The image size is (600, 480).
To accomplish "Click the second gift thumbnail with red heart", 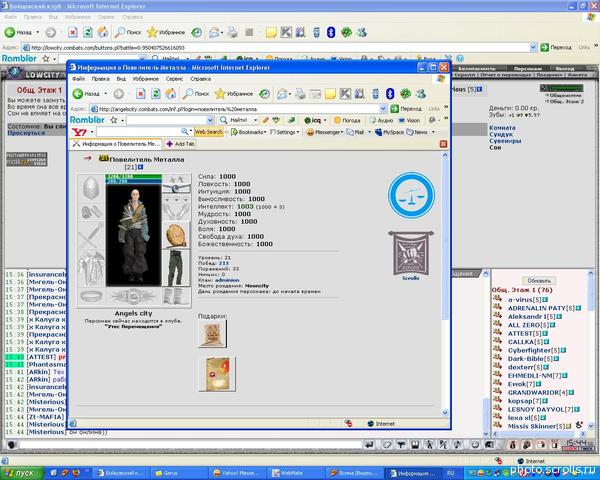I will coord(217,374).
